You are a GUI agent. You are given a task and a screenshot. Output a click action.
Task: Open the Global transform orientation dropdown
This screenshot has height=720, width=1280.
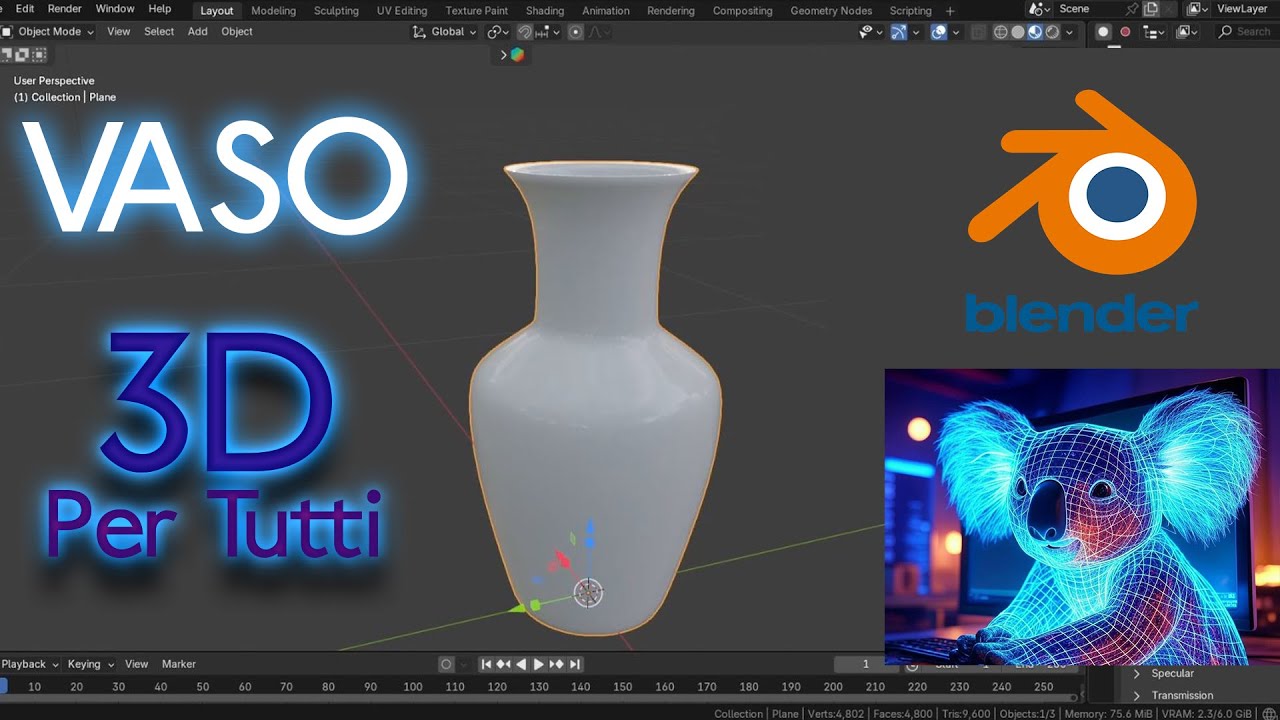(x=446, y=32)
